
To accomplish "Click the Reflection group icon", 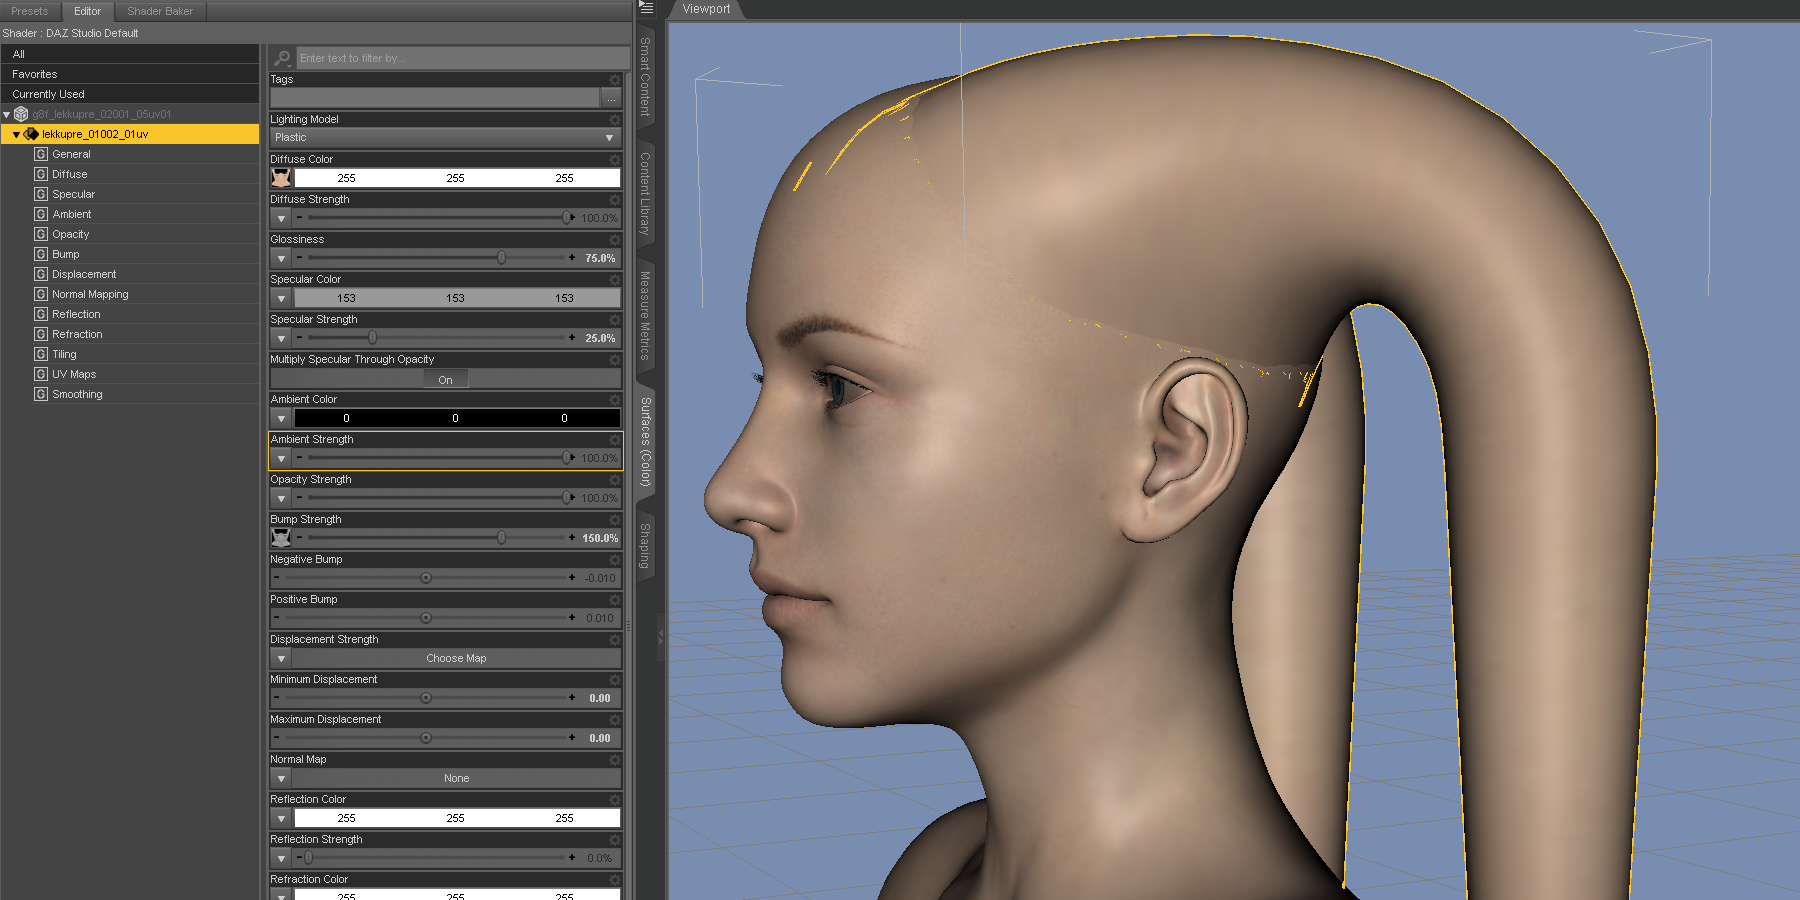I will tap(41, 314).
